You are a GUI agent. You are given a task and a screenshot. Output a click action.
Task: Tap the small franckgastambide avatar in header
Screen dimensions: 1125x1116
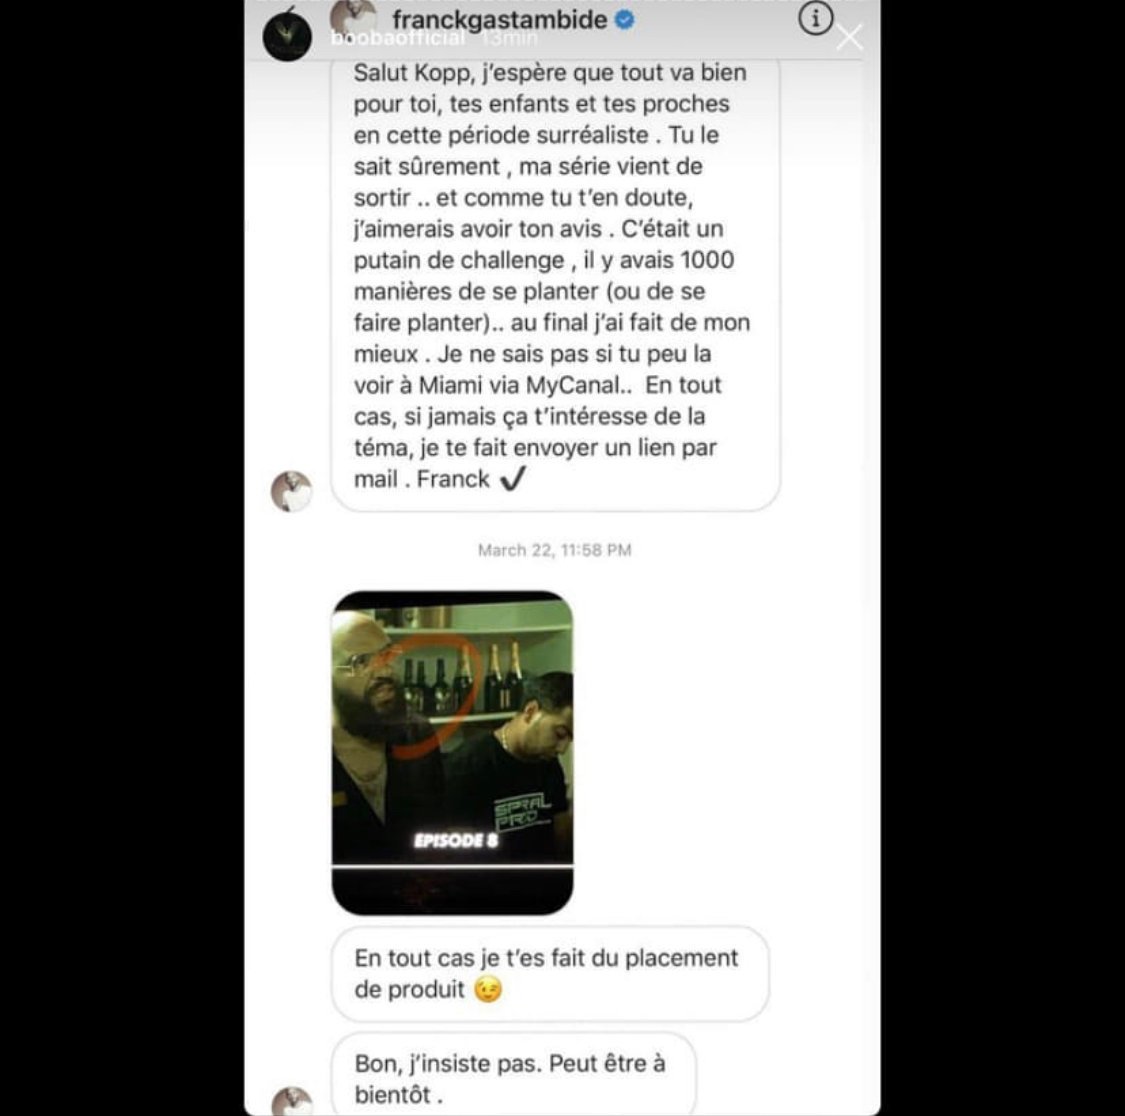pos(353,16)
